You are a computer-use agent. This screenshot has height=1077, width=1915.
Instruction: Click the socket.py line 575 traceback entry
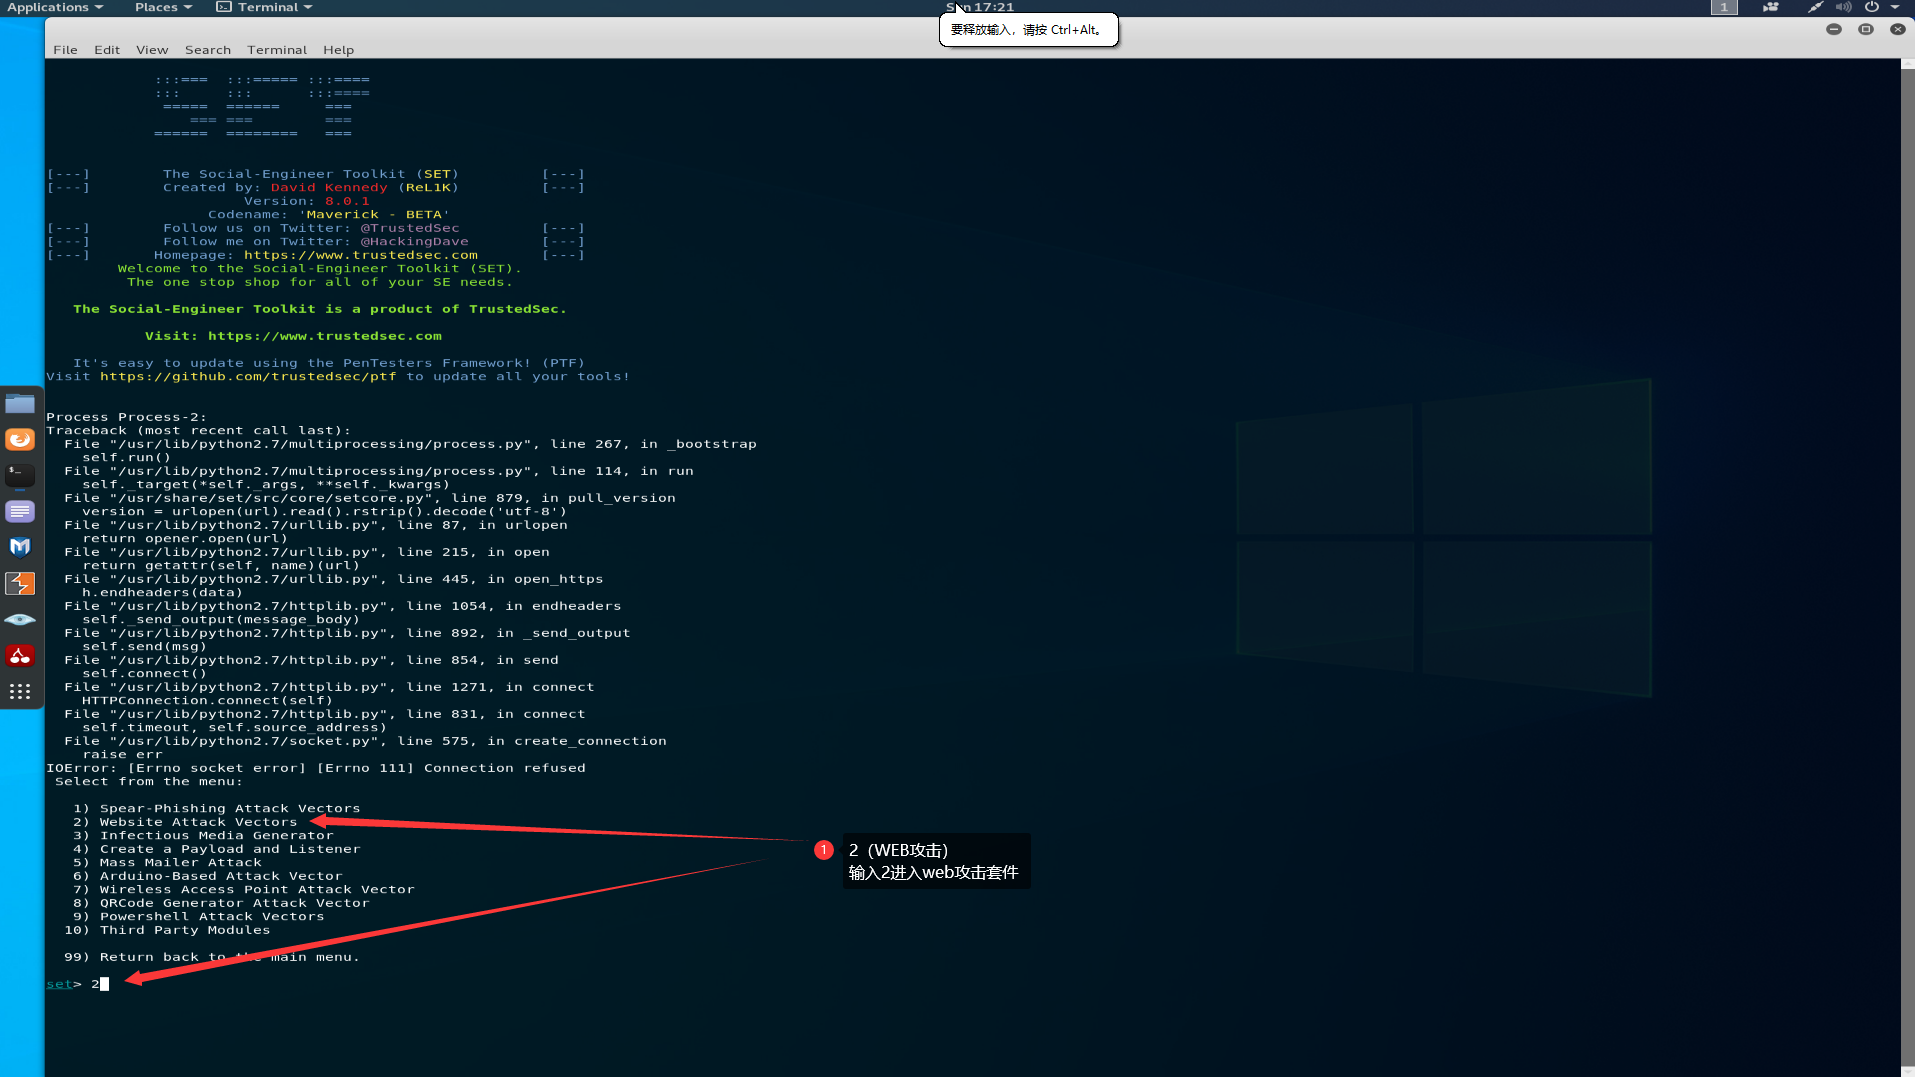(x=365, y=741)
